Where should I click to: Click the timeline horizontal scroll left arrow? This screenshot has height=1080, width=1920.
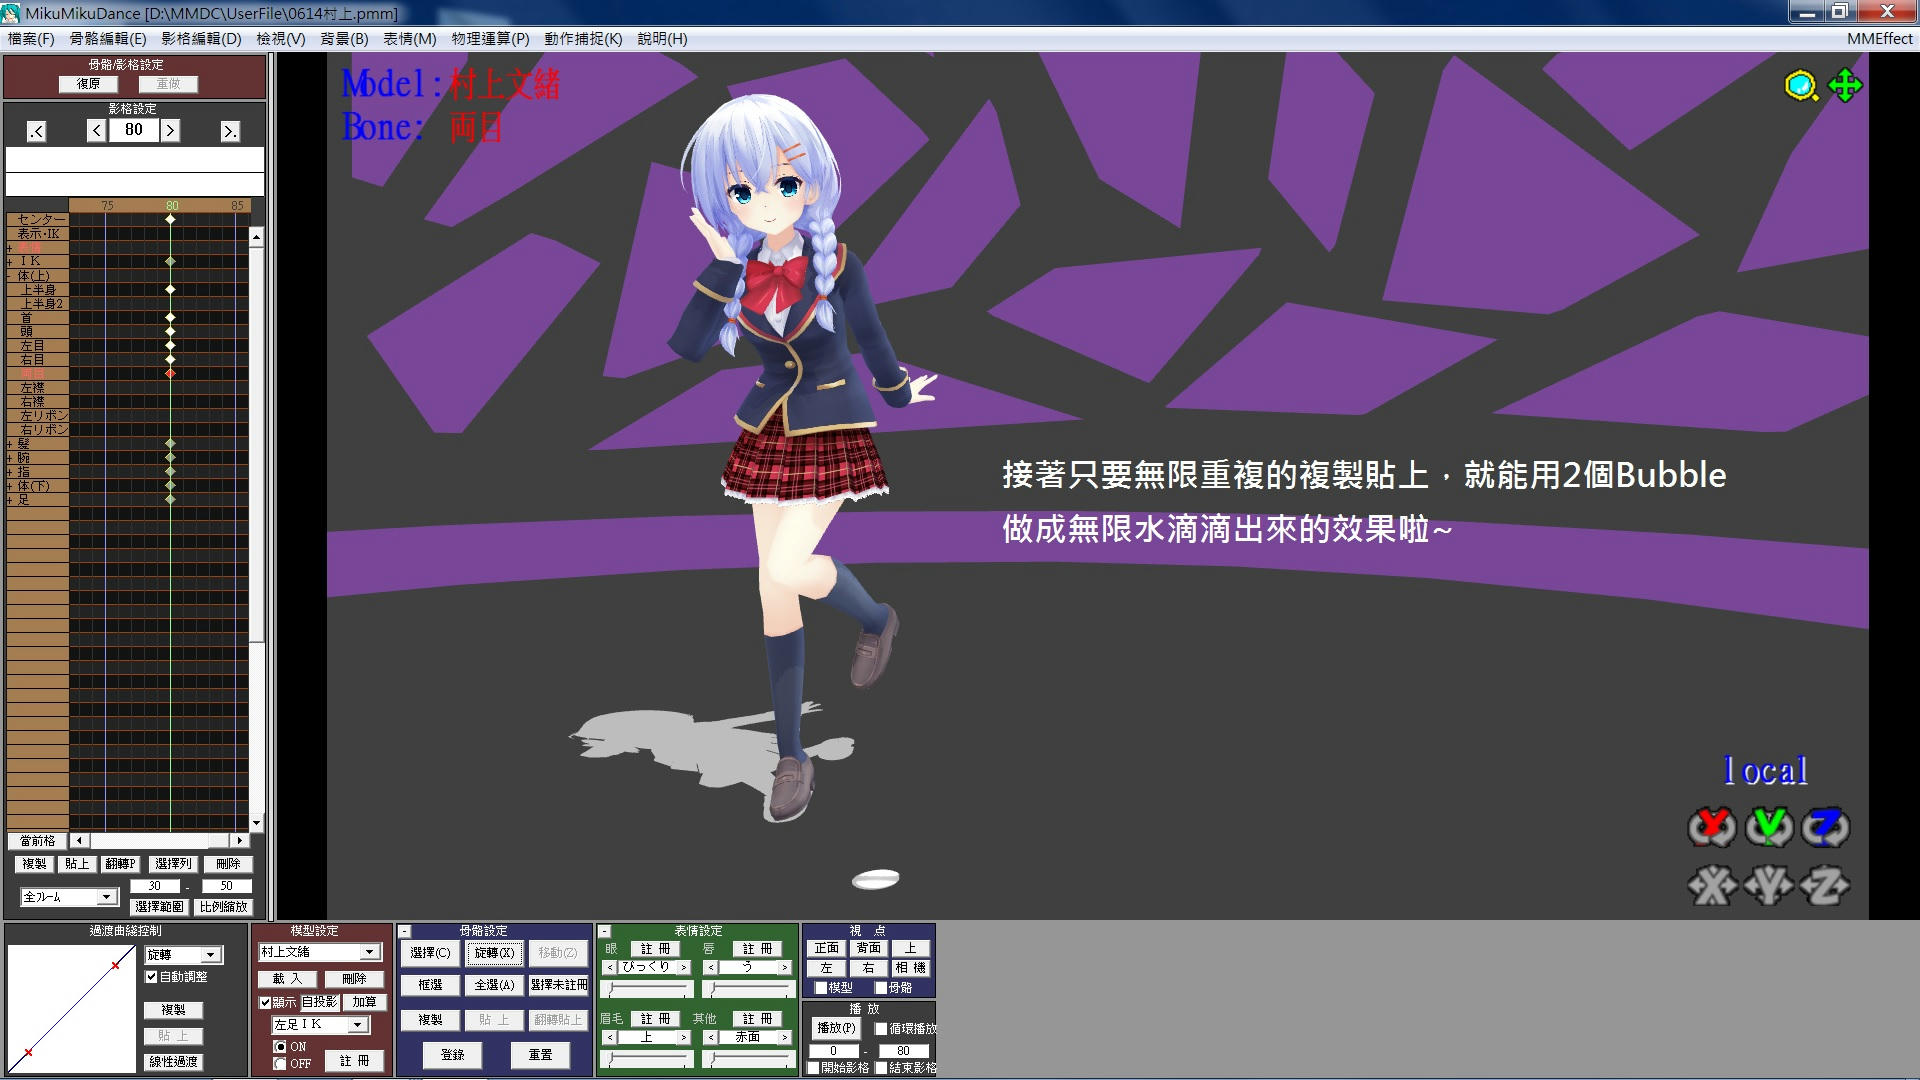(x=79, y=840)
